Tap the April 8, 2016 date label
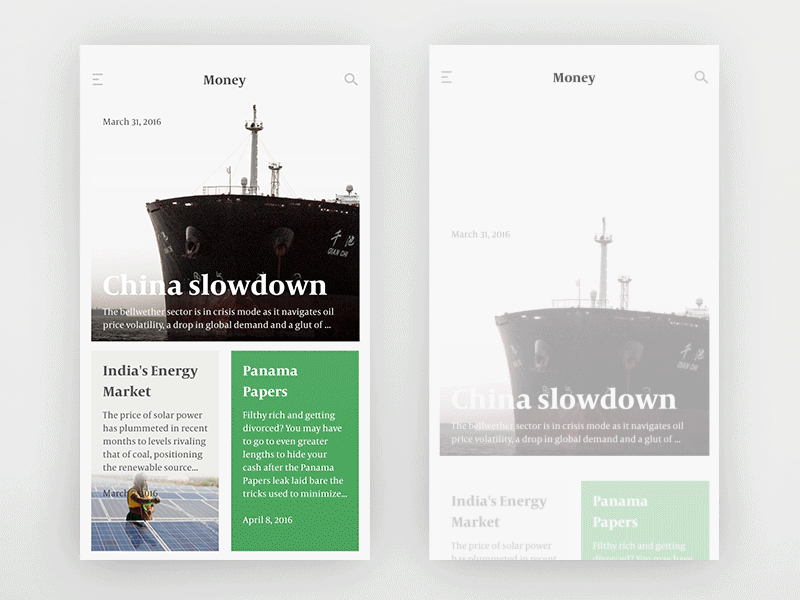 click(266, 520)
